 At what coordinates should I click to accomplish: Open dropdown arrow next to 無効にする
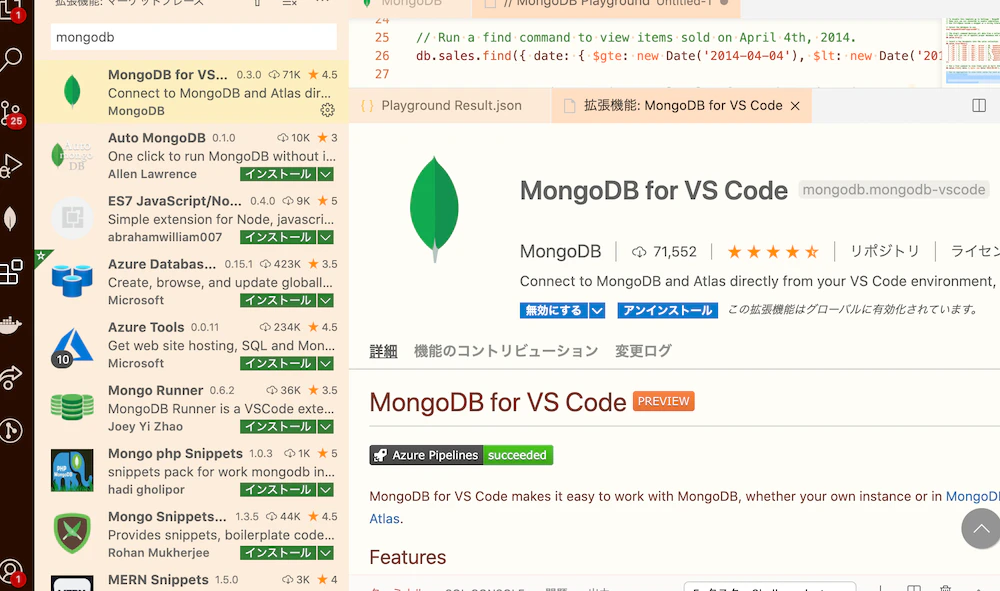(597, 310)
